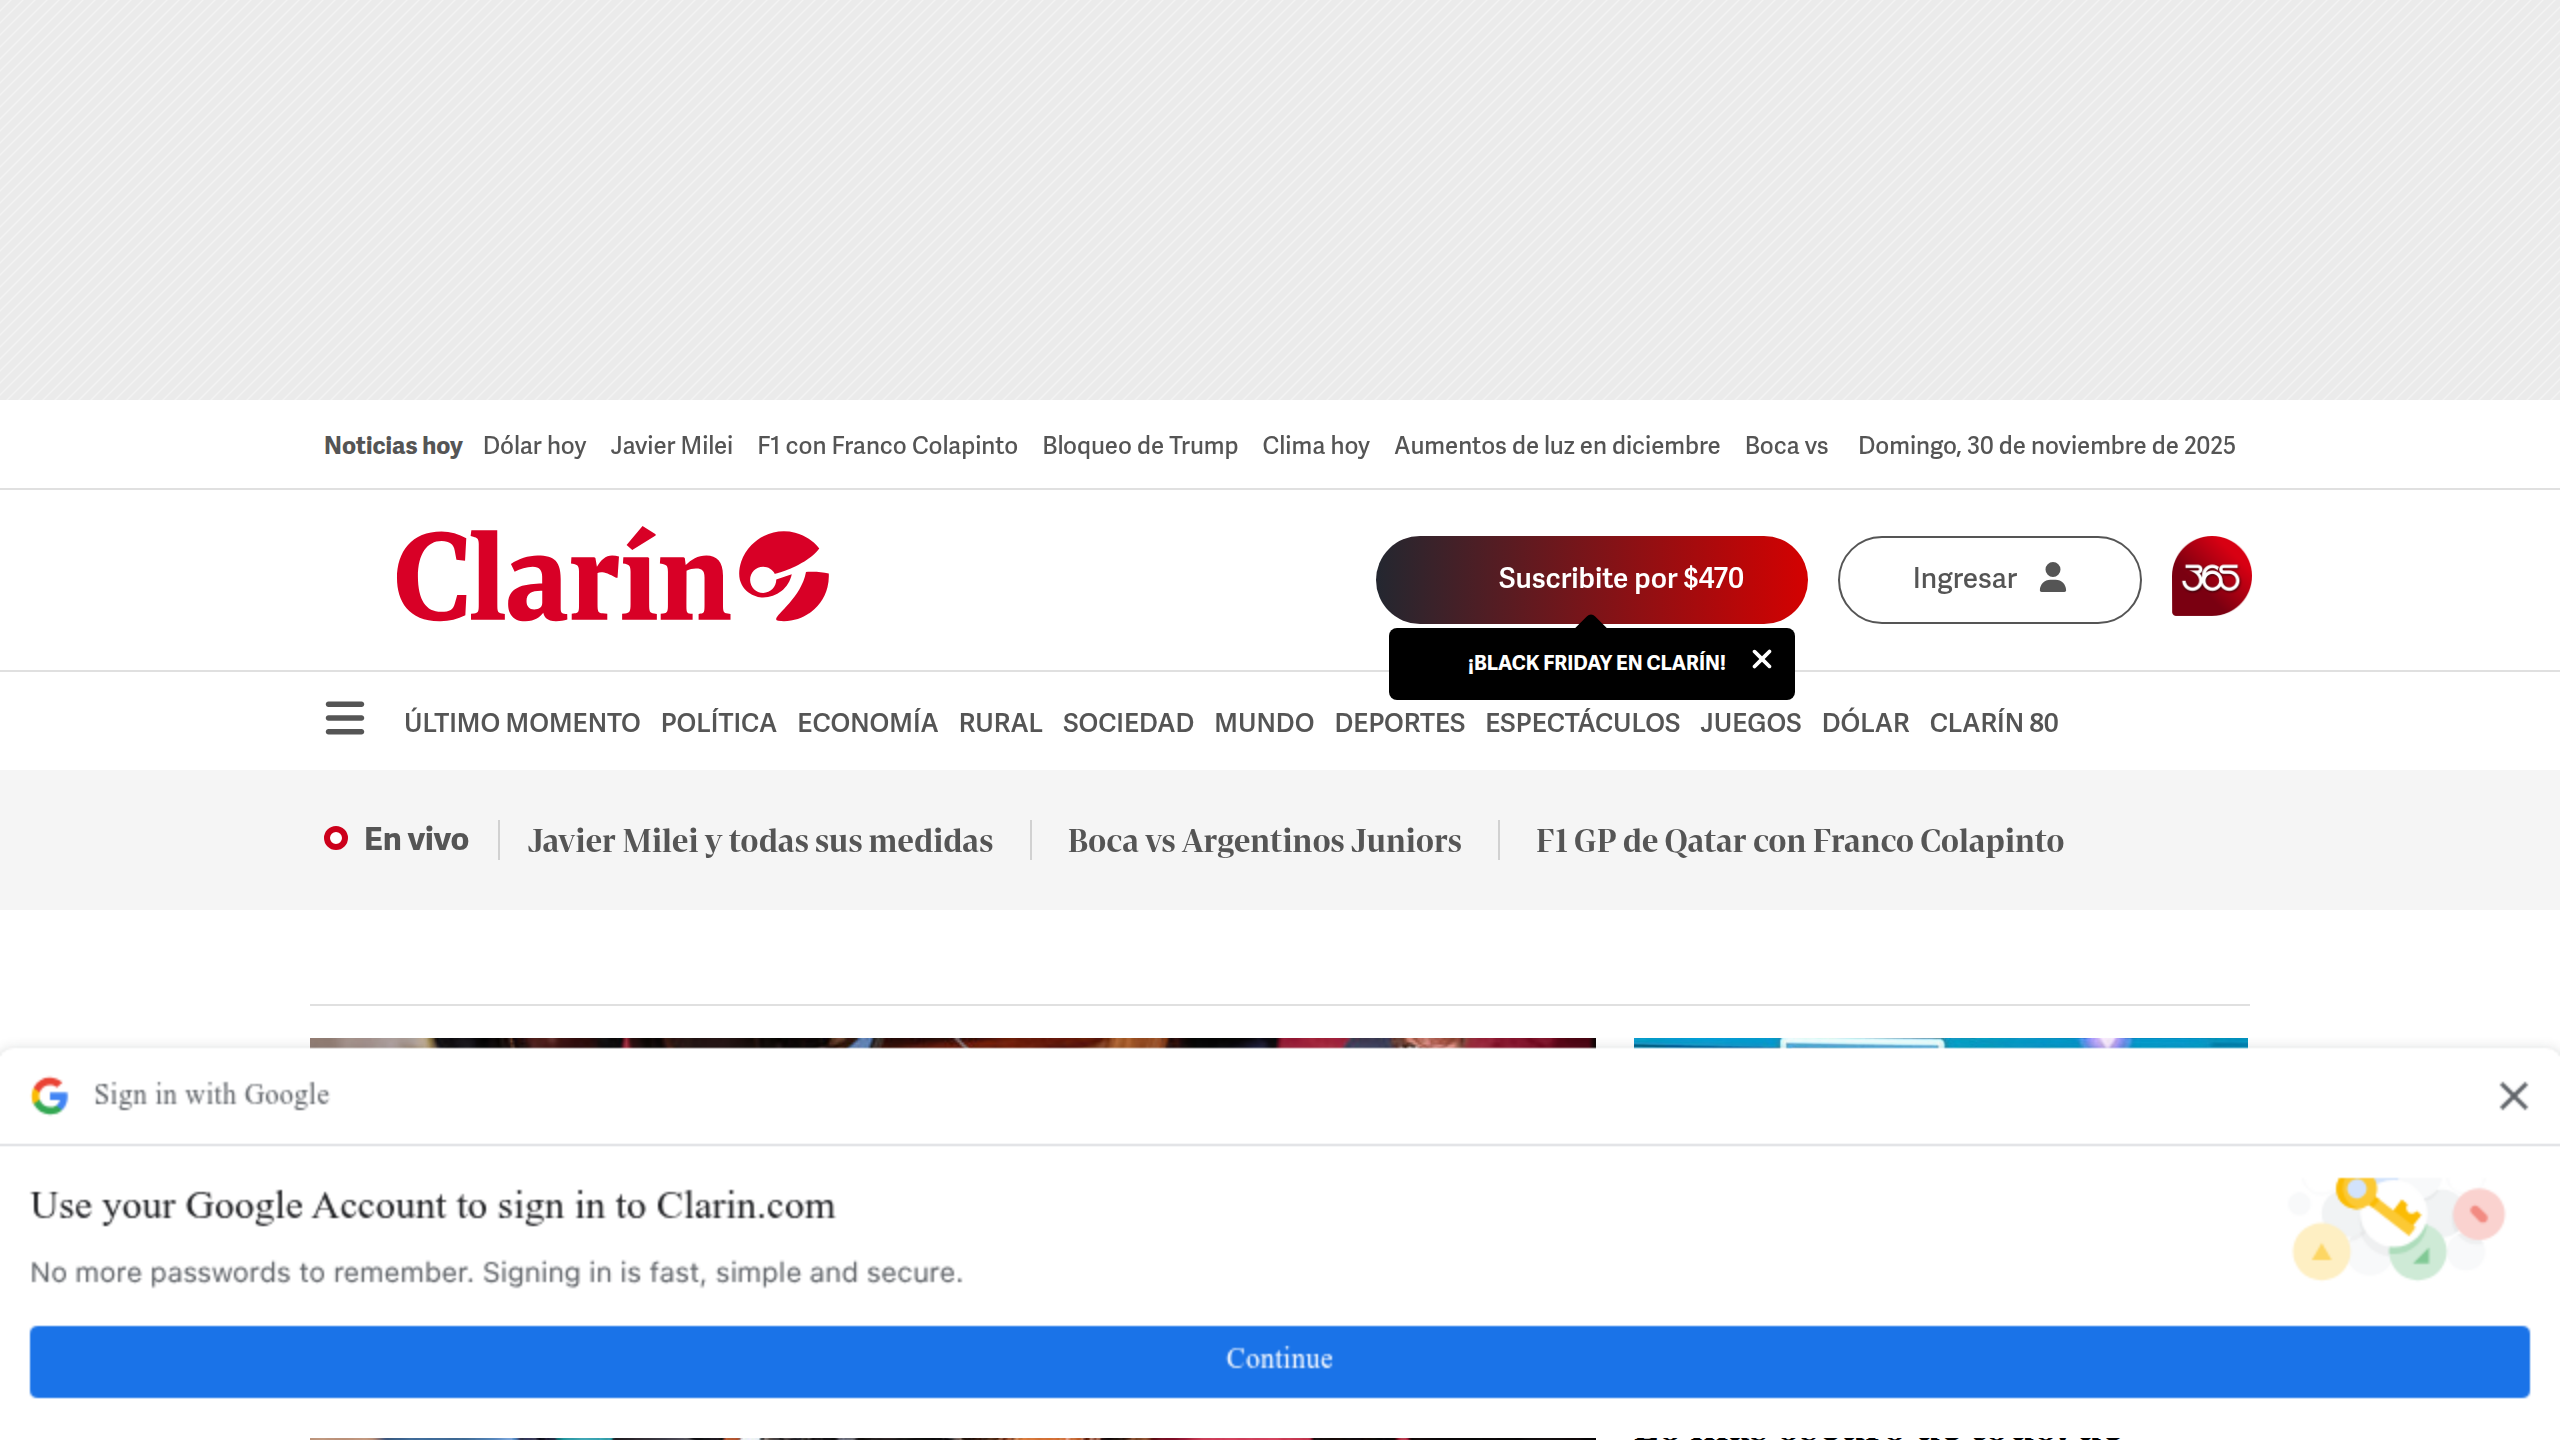The width and height of the screenshot is (2560, 1440).
Task: Open the ECONOMÍA menu item
Action: (867, 722)
